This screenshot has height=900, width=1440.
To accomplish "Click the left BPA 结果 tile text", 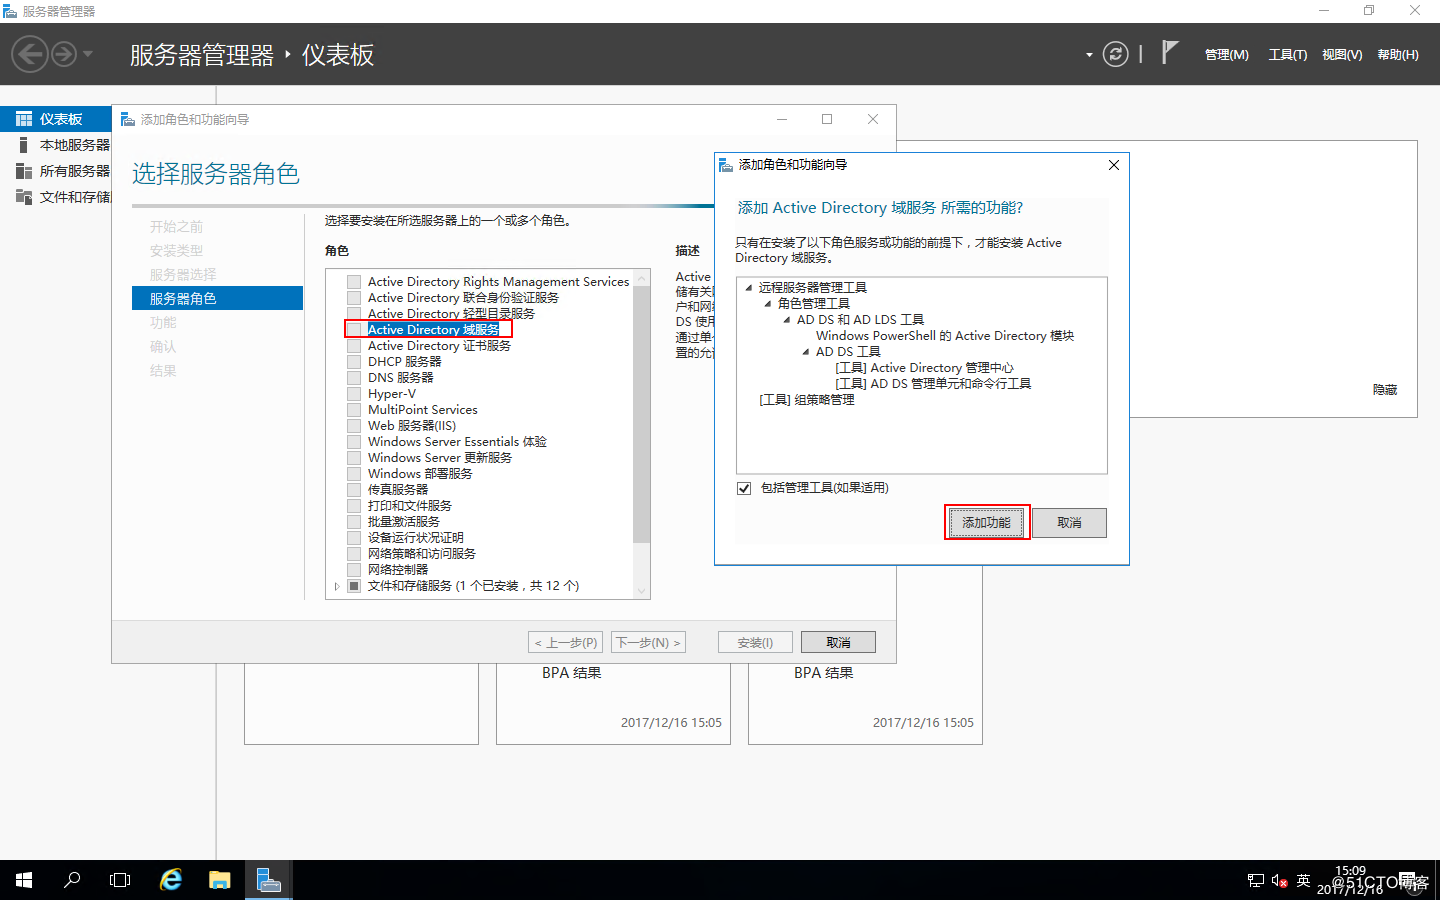I will tap(572, 673).
